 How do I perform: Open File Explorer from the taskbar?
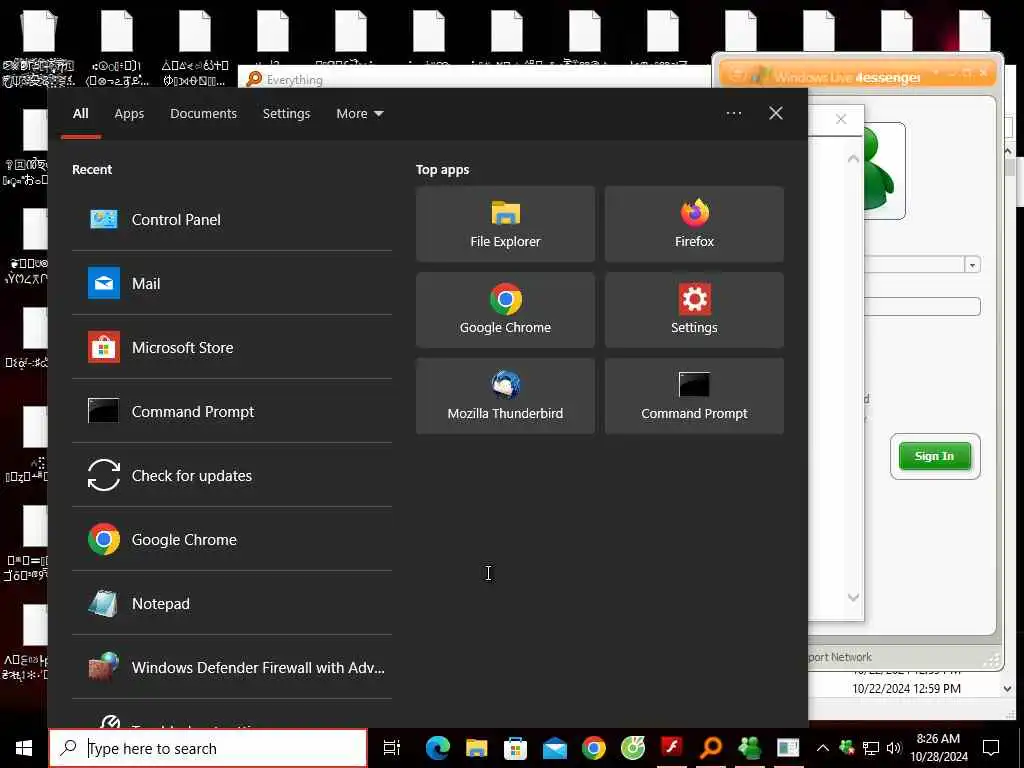click(x=476, y=748)
